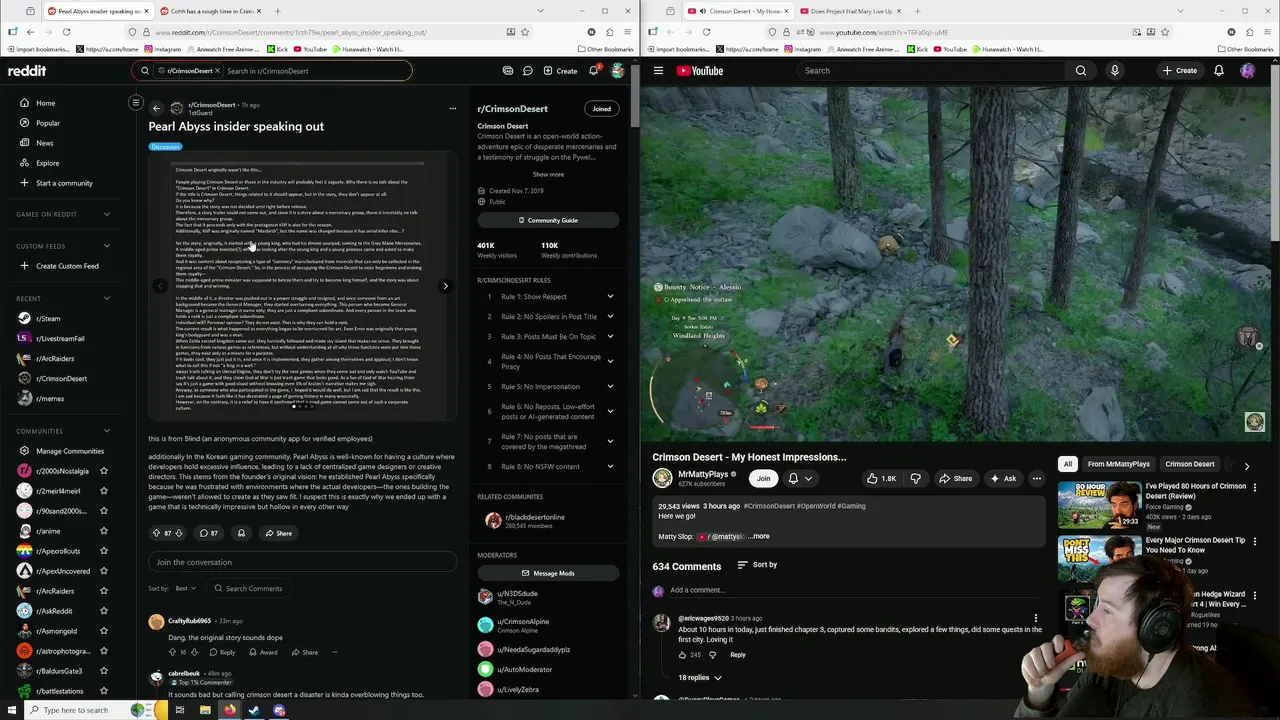Screen dimensions: 1280x720
Task: Share the YouTube video
Action: click(955, 478)
